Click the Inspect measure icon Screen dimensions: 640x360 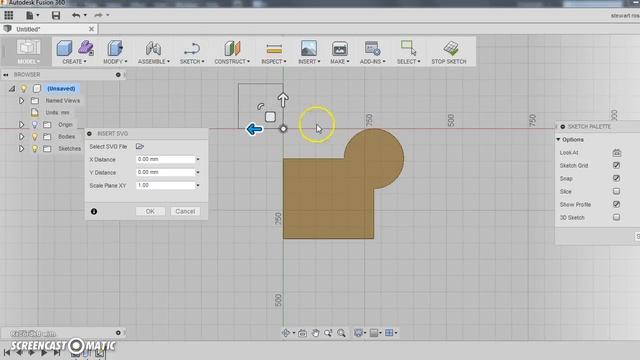(274, 49)
